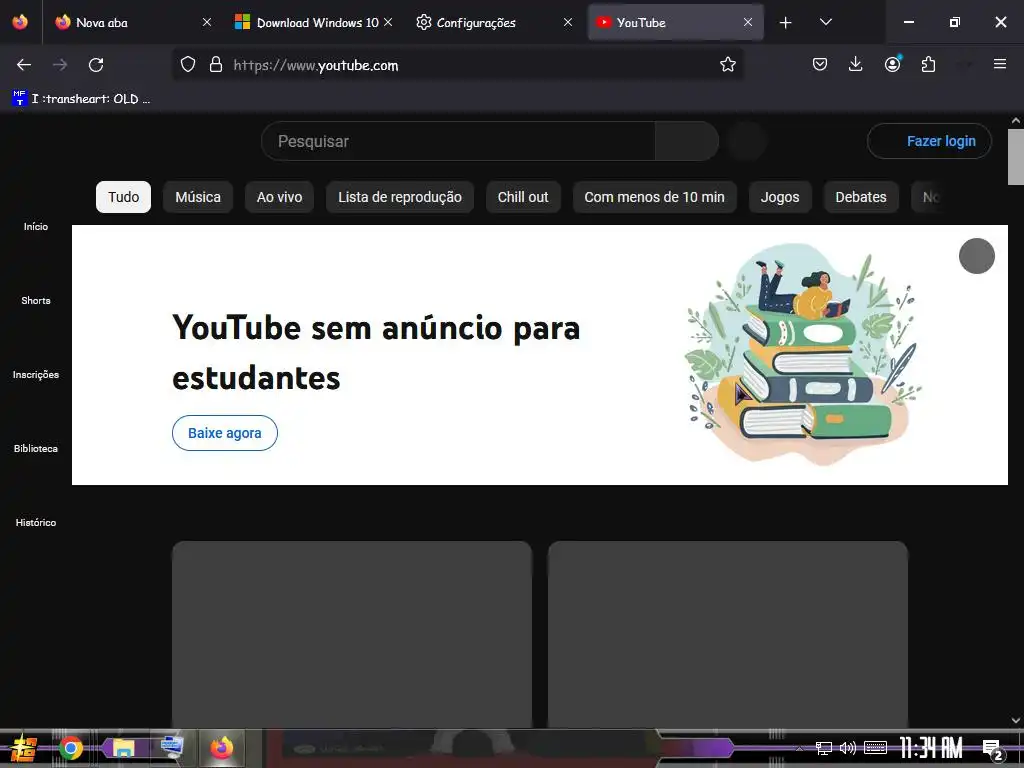Switch to the Nova aba tab
Screen dimensions: 1024x768
tap(131, 23)
